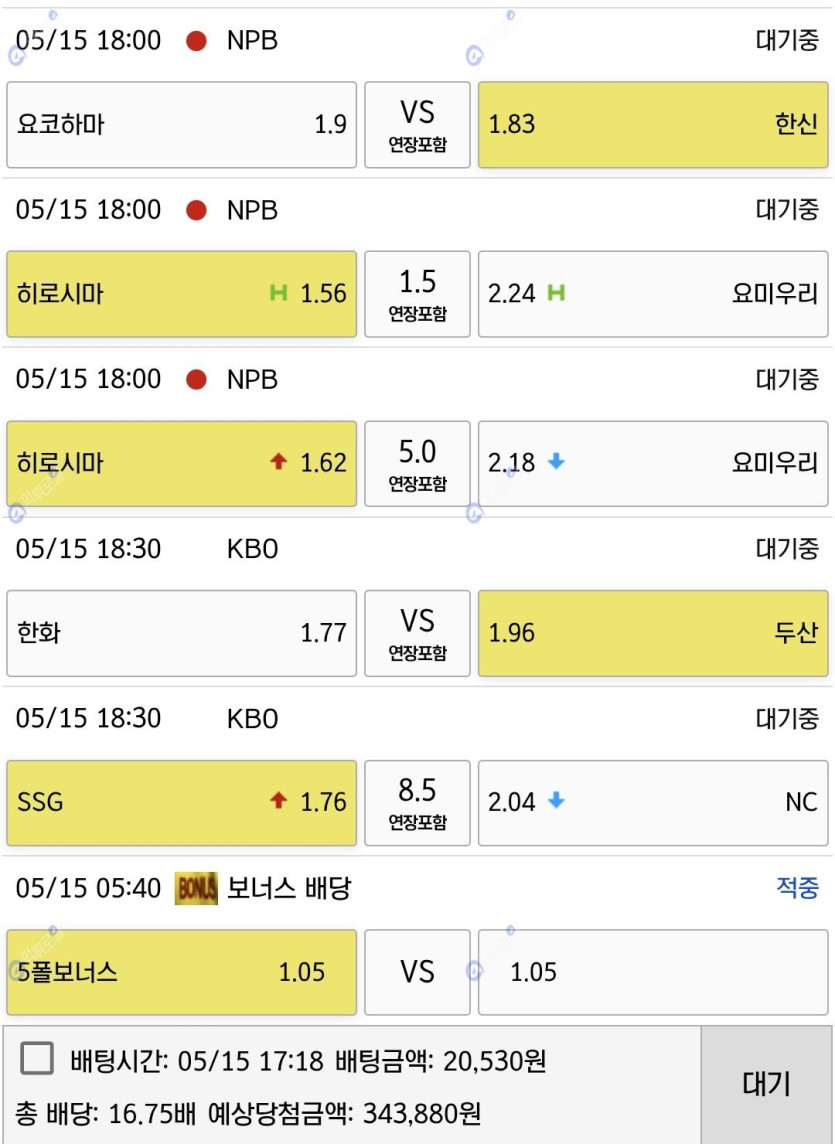Click the blue down arrow beside 2.18 odds
This screenshot has height=1144, width=835.
click(557, 462)
